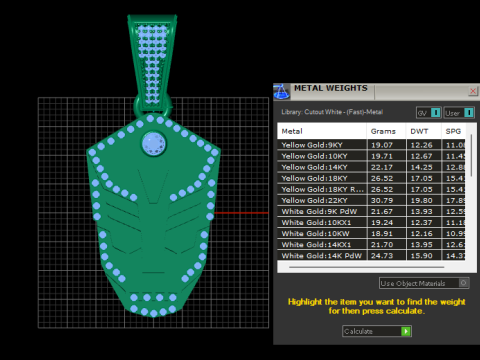Select the Yellow Gold:18KY row
This screenshot has height=360, width=480.
(371, 178)
